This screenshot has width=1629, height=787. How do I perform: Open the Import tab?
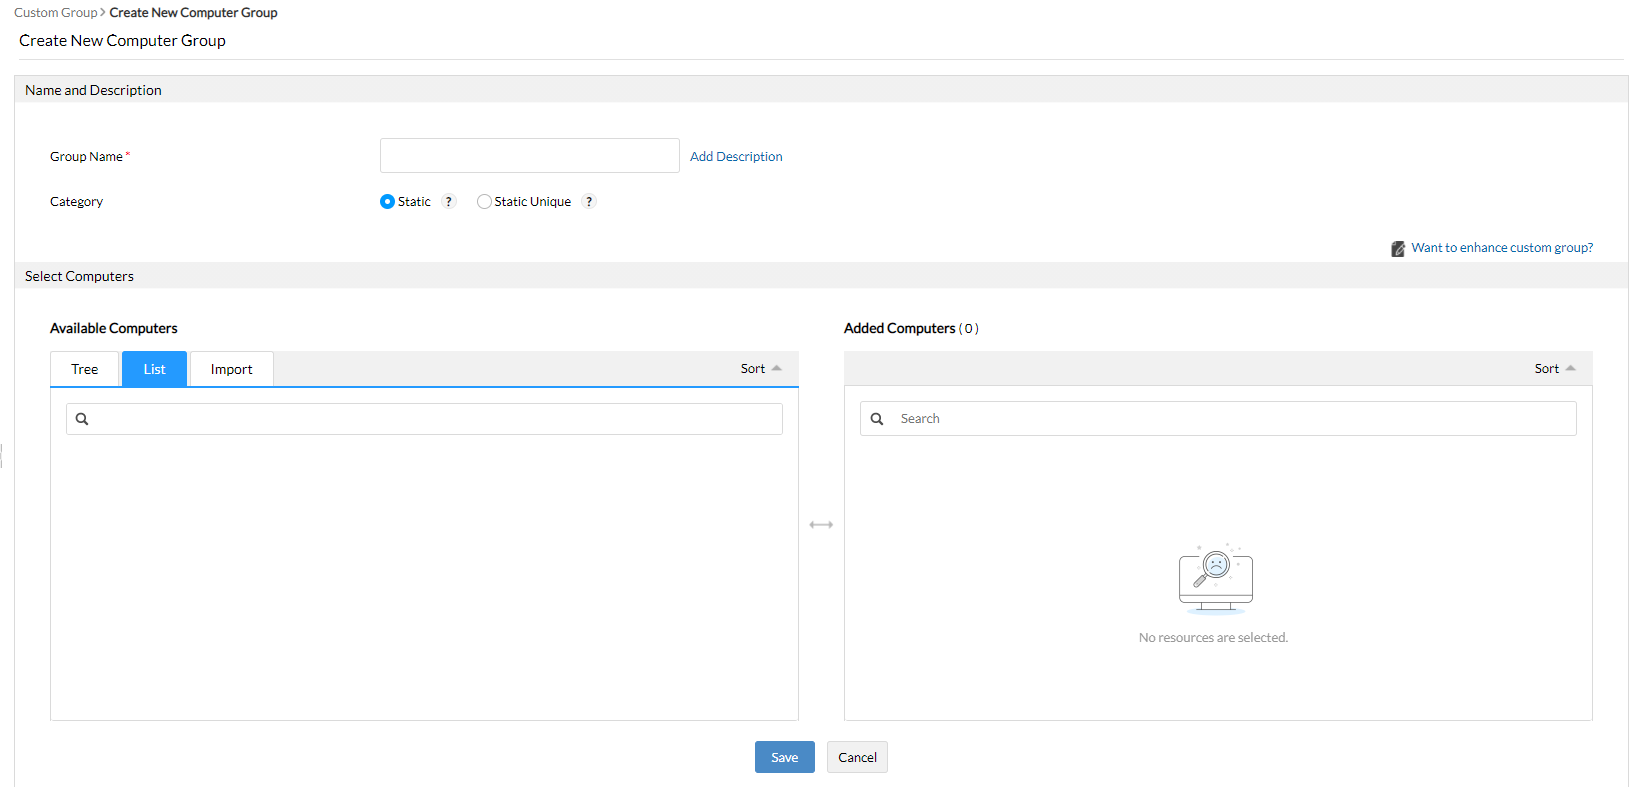[231, 369]
